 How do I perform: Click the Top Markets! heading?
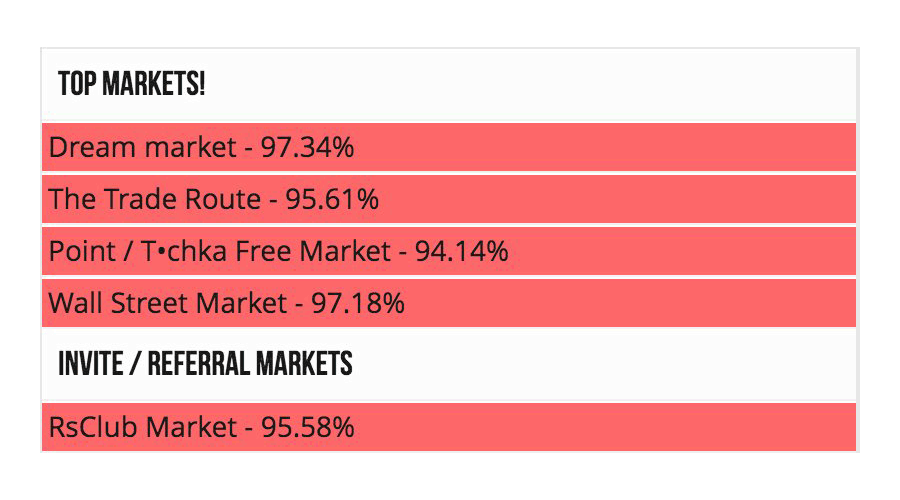coord(131,84)
